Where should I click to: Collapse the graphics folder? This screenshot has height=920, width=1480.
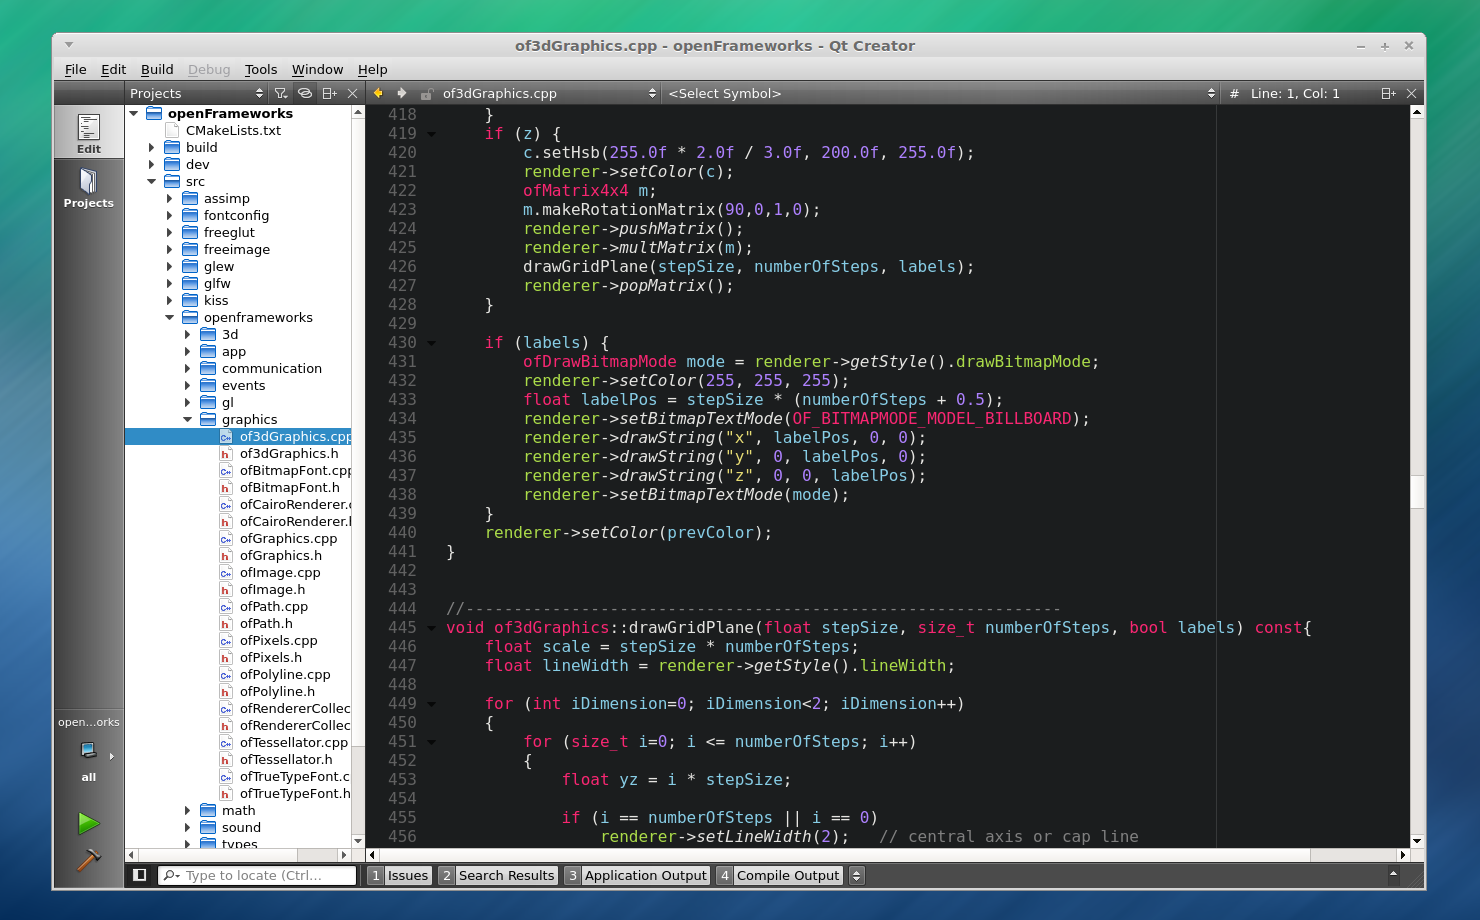(188, 420)
